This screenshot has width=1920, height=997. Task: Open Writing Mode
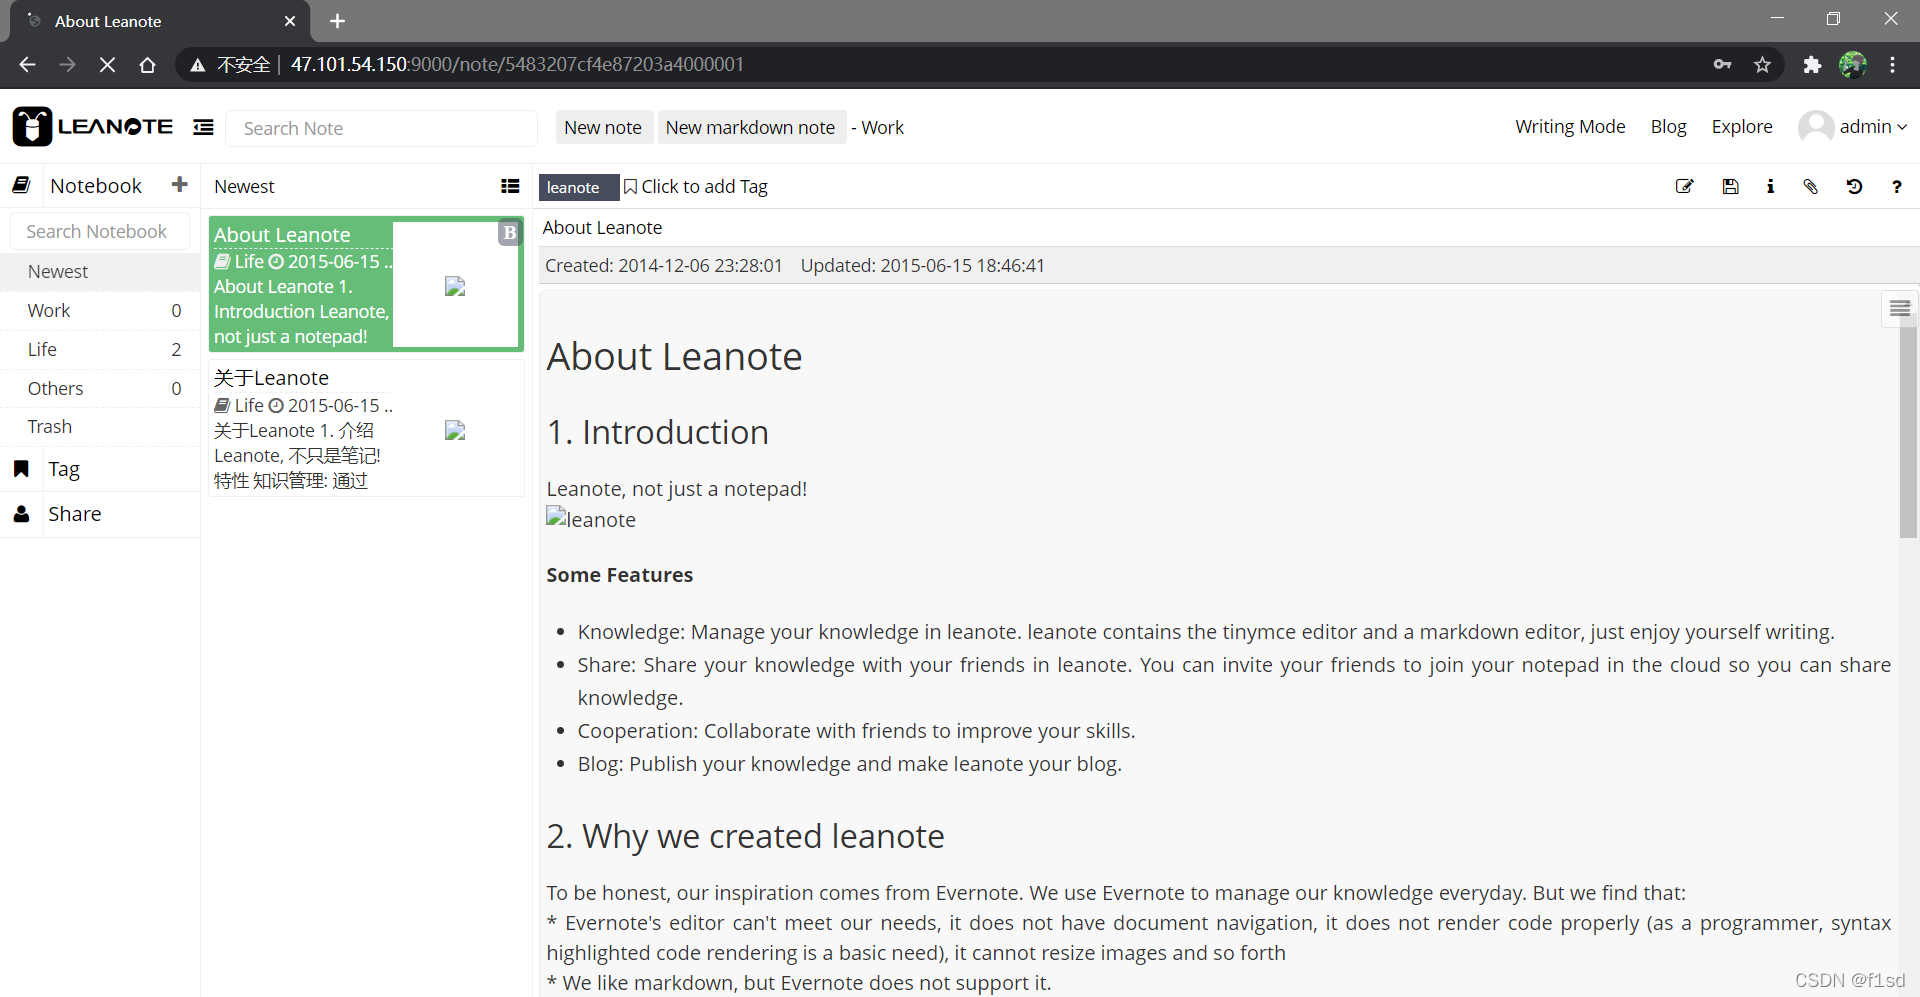pos(1570,127)
